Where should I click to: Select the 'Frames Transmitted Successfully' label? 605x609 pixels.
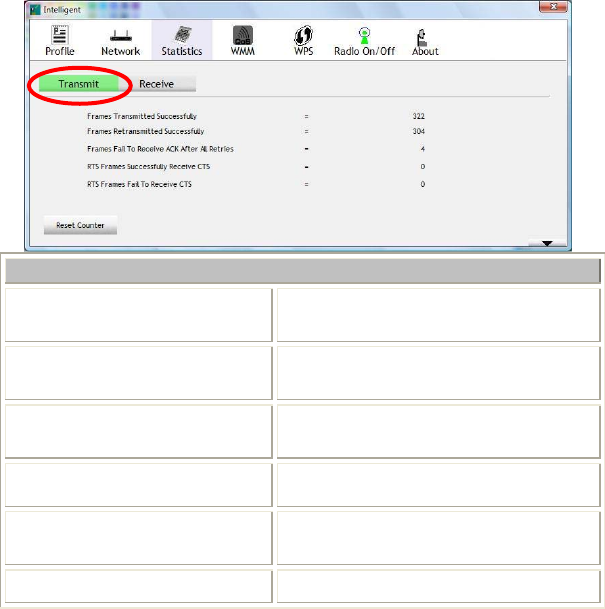point(142,116)
